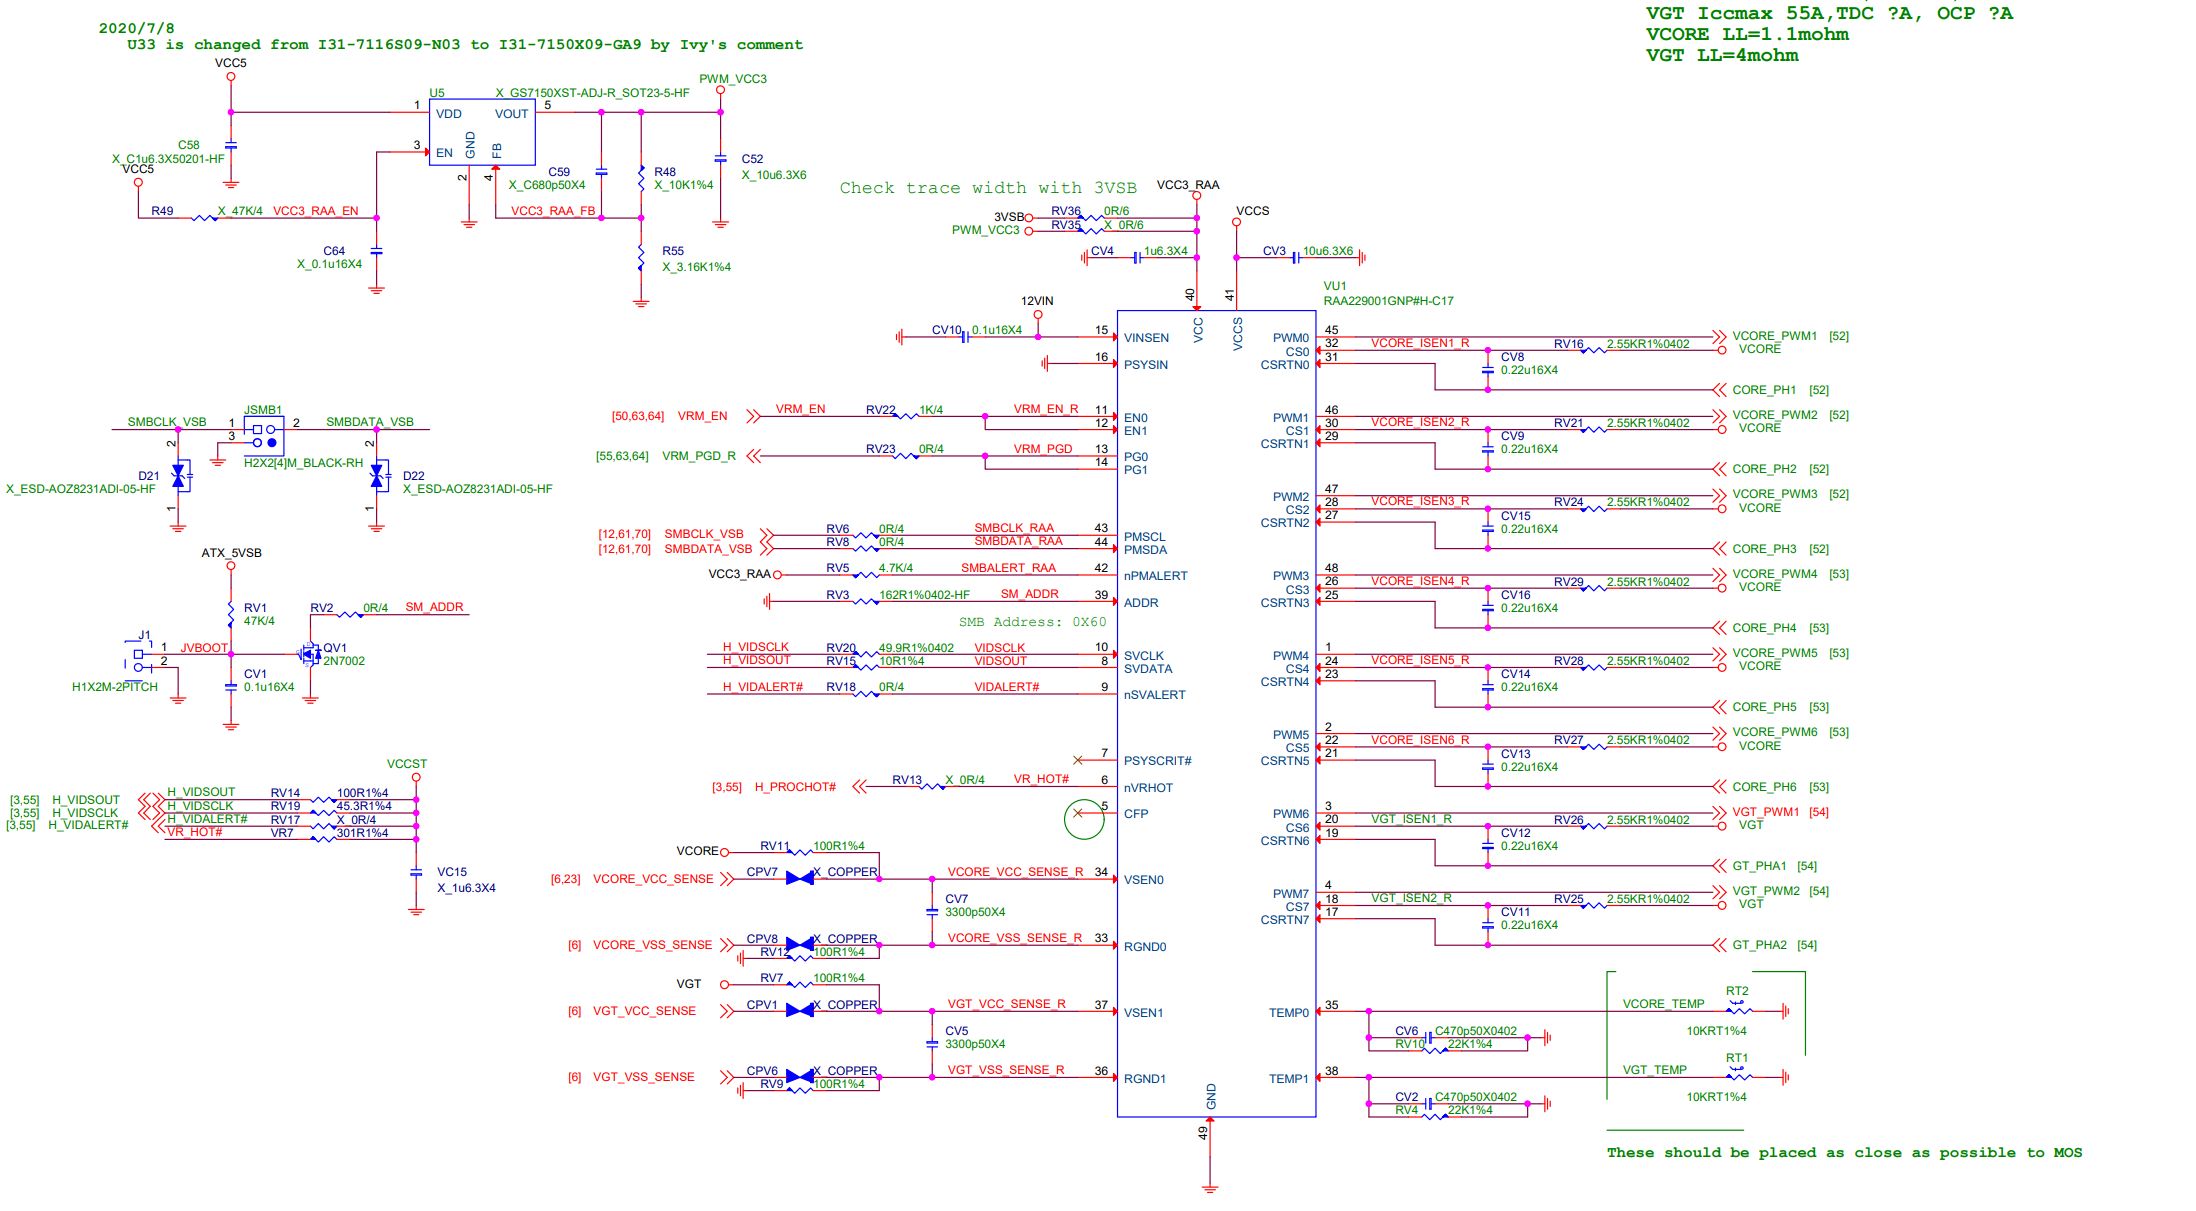
Task: Click the H_PROCHOT# off-page connector label
Action: (x=795, y=787)
